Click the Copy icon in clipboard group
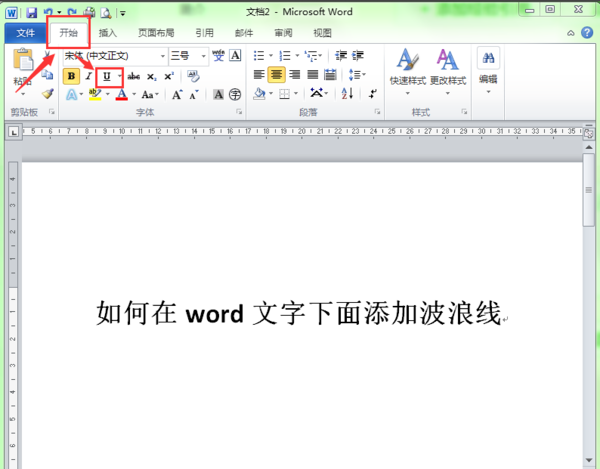Viewport: 600px width, 469px height. (x=47, y=74)
